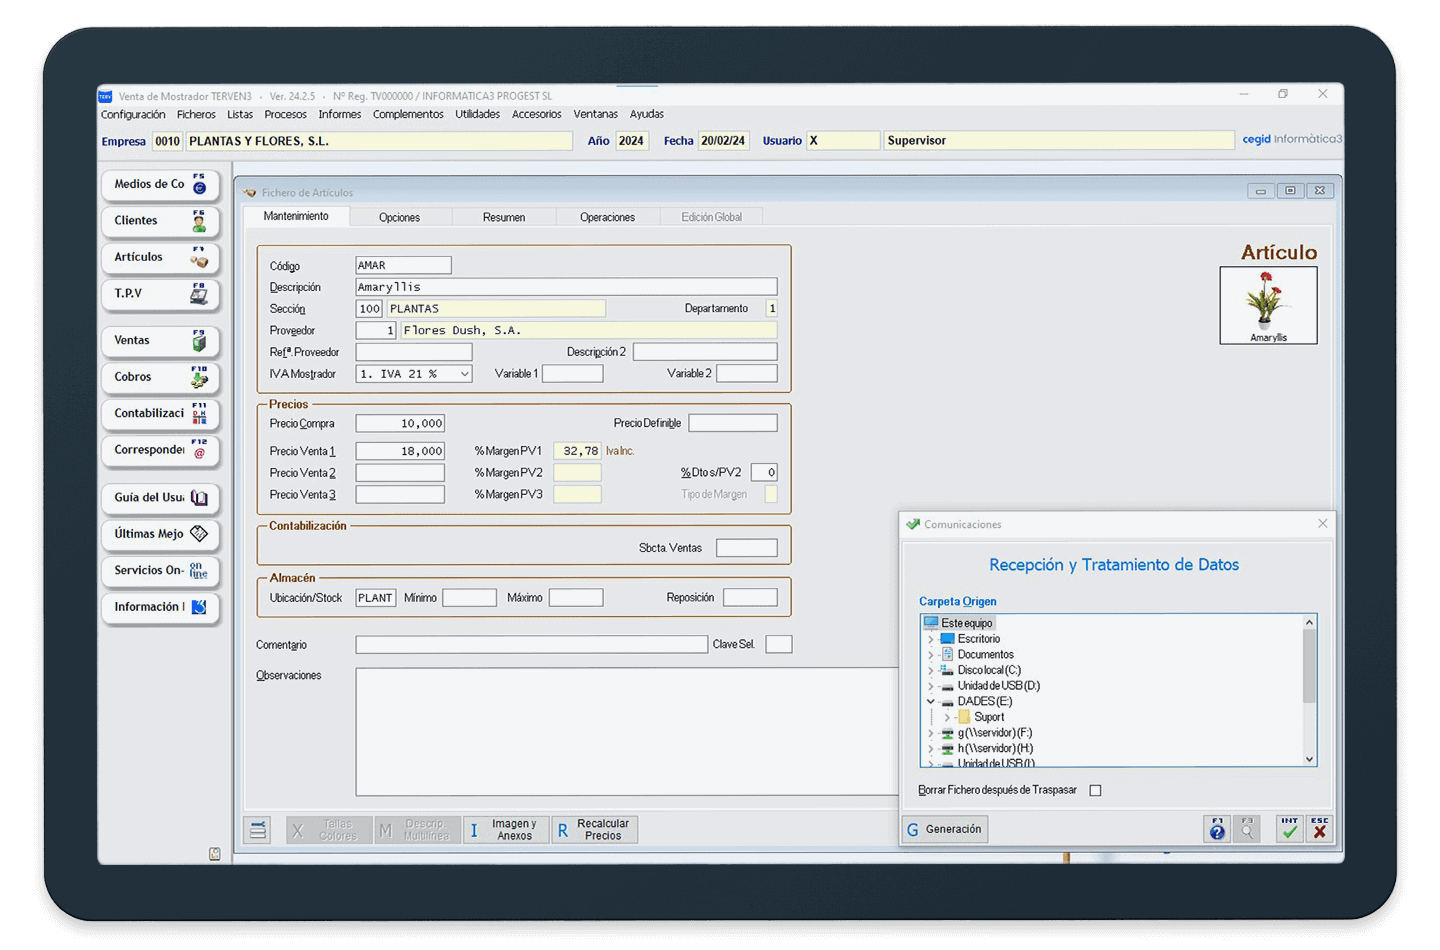Expand the Suport folder node
Image resolution: width=1440 pixels, height=950 pixels.
(947, 718)
